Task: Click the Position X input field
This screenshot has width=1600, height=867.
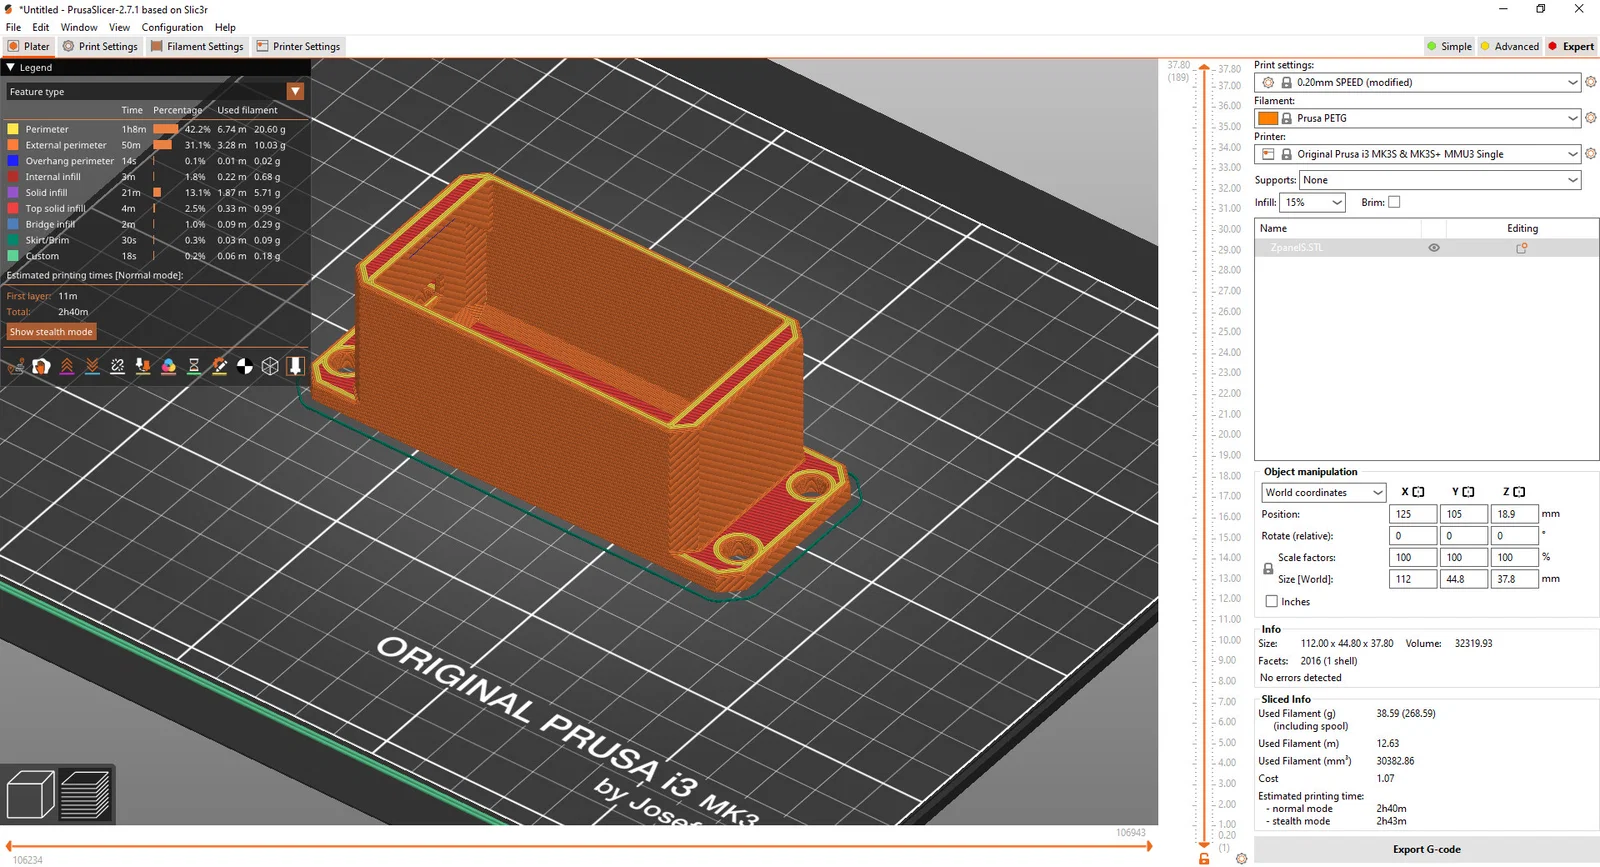Action: [1413, 514]
